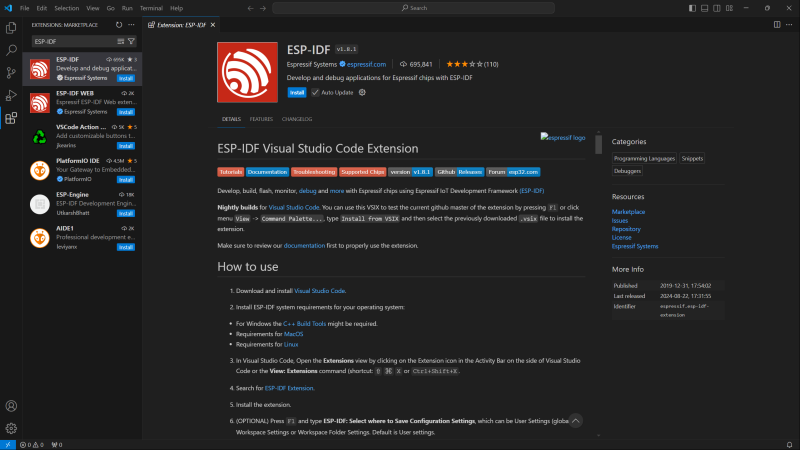The image size is (800, 450).
Task: Open the Tutorials badge
Action: point(231,172)
